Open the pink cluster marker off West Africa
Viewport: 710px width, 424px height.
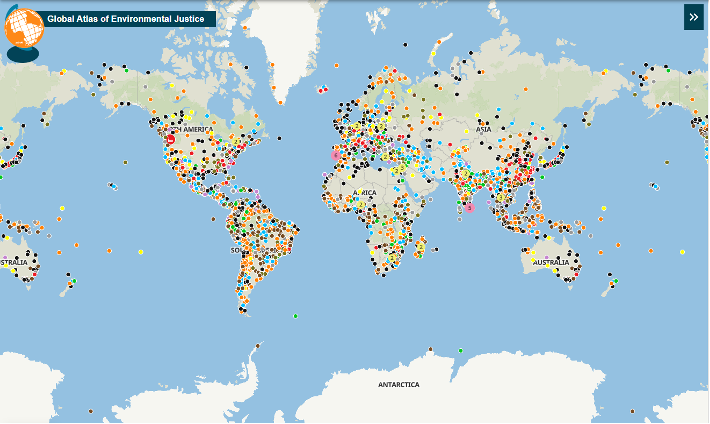pos(335,155)
